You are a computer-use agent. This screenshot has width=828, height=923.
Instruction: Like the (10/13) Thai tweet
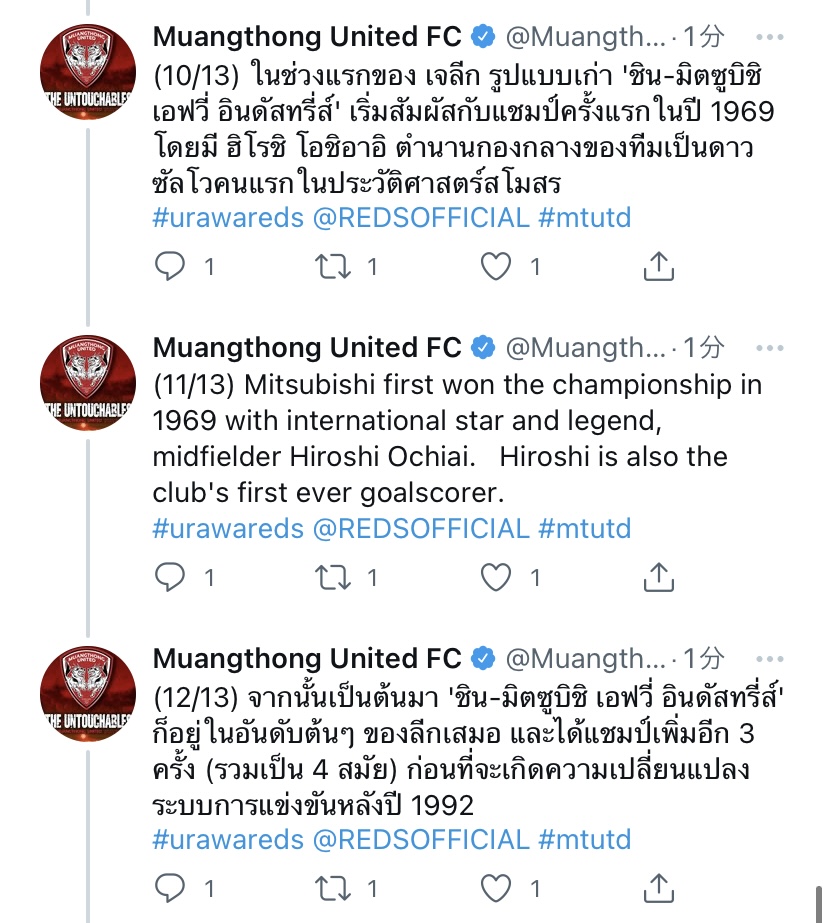(497, 266)
